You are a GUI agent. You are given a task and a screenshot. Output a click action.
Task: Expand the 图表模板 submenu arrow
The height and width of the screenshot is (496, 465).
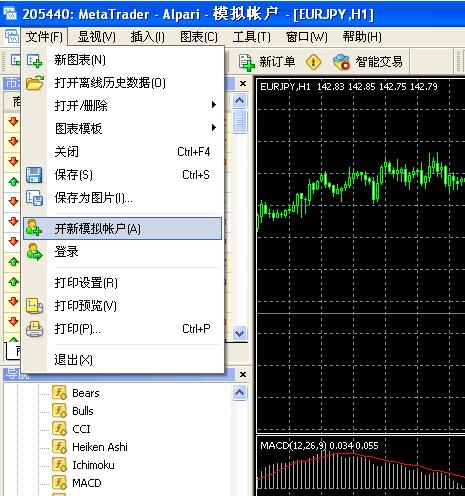tap(214, 128)
